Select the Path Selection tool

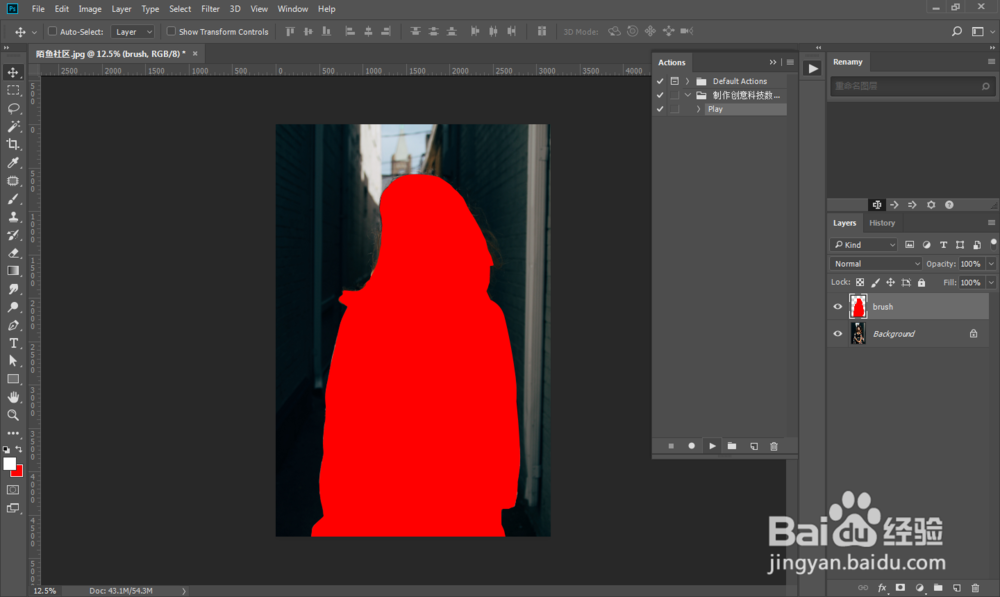(13, 361)
